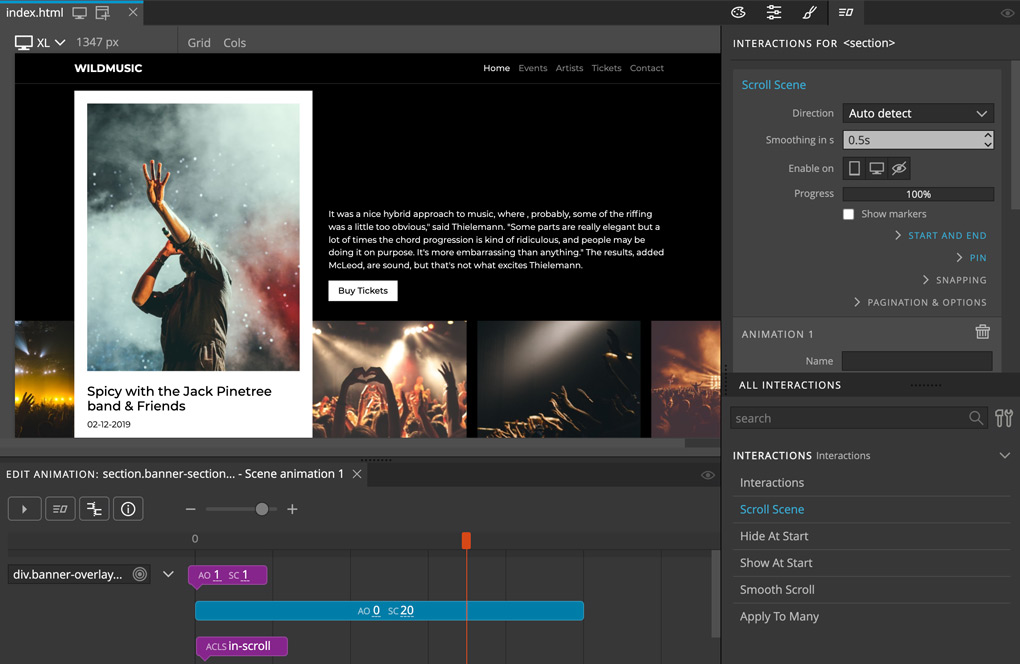
Task: Click the timeline zoom slider handle
Action: tap(262, 509)
